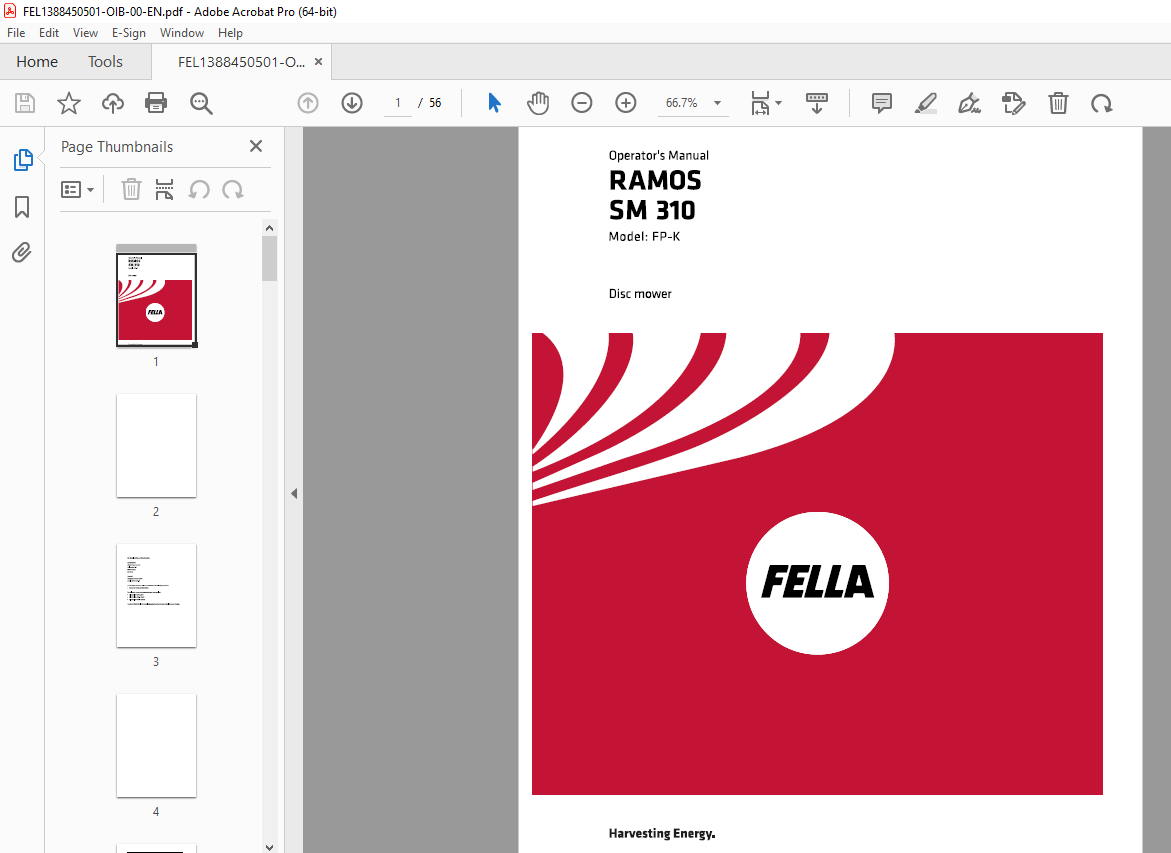
Task: Select page 1 thumbnail
Action: 156,300
